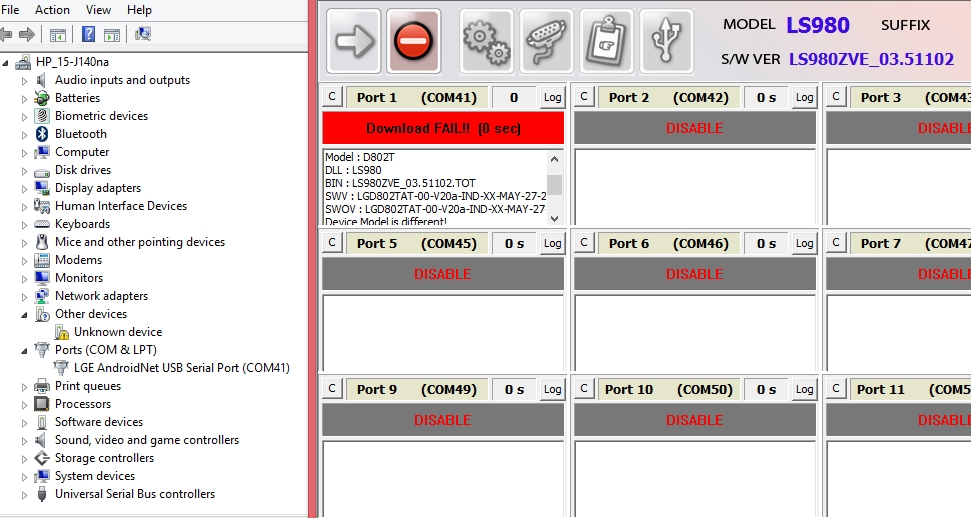The width and height of the screenshot is (971, 518).
Task: Click the green arrow Start button
Action: pos(354,41)
